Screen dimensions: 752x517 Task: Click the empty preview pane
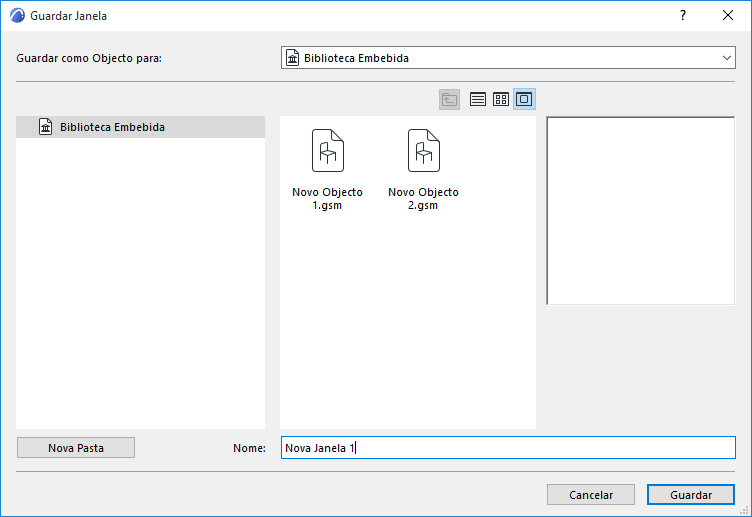coord(641,211)
